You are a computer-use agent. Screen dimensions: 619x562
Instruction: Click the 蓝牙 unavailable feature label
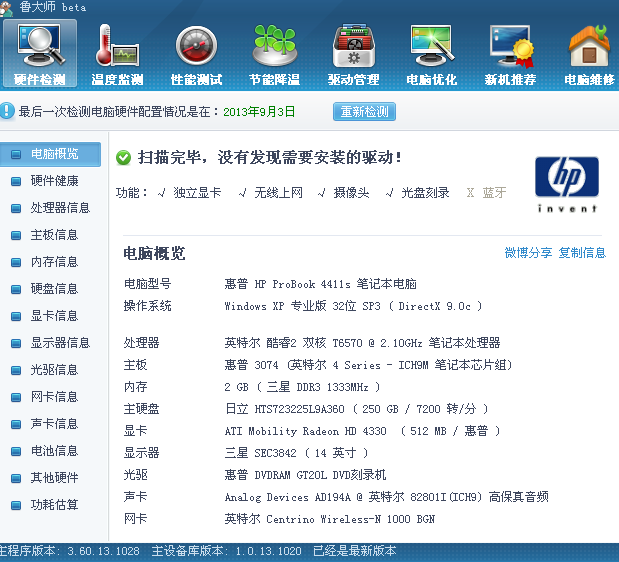pos(494,193)
